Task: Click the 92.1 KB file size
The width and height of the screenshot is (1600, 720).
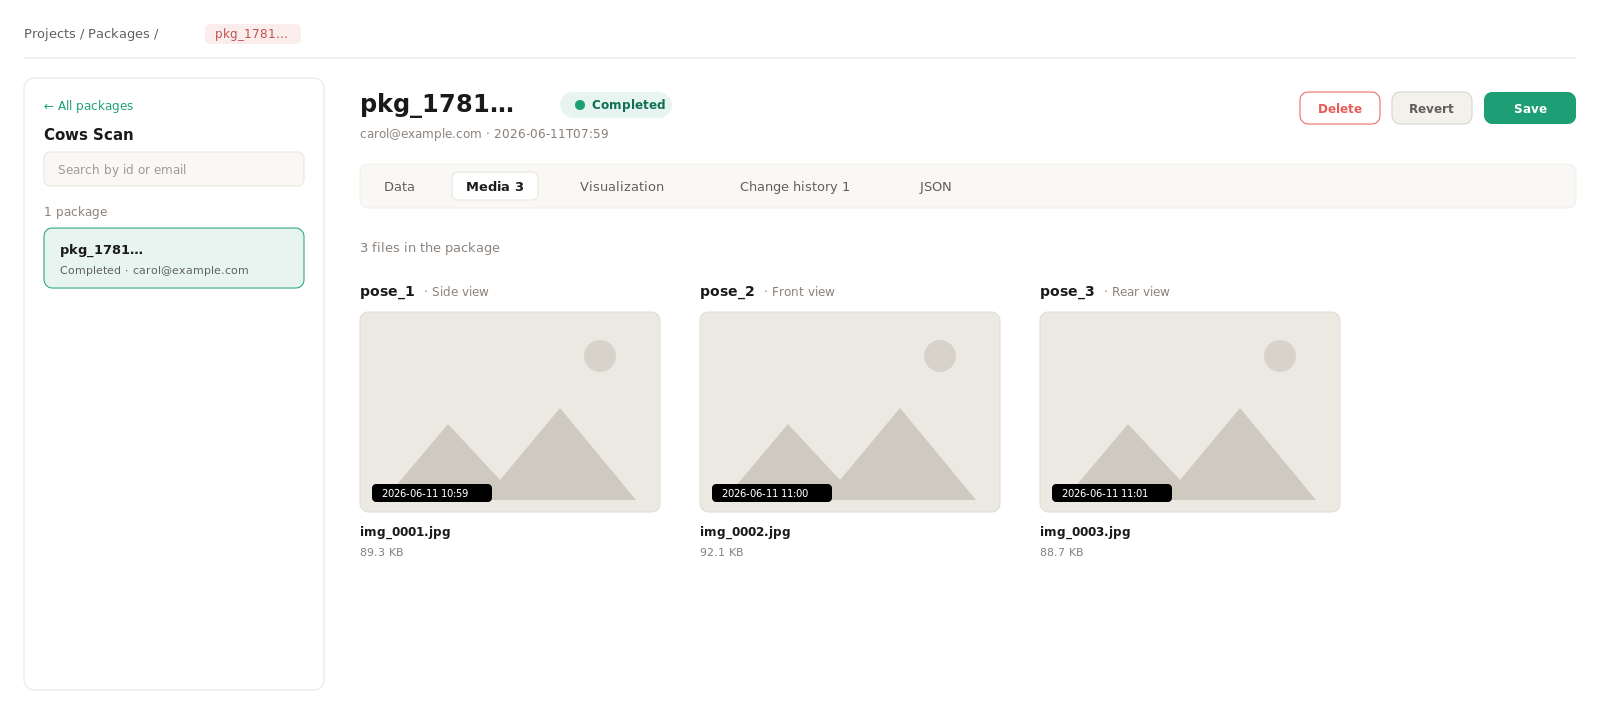Action: click(722, 552)
